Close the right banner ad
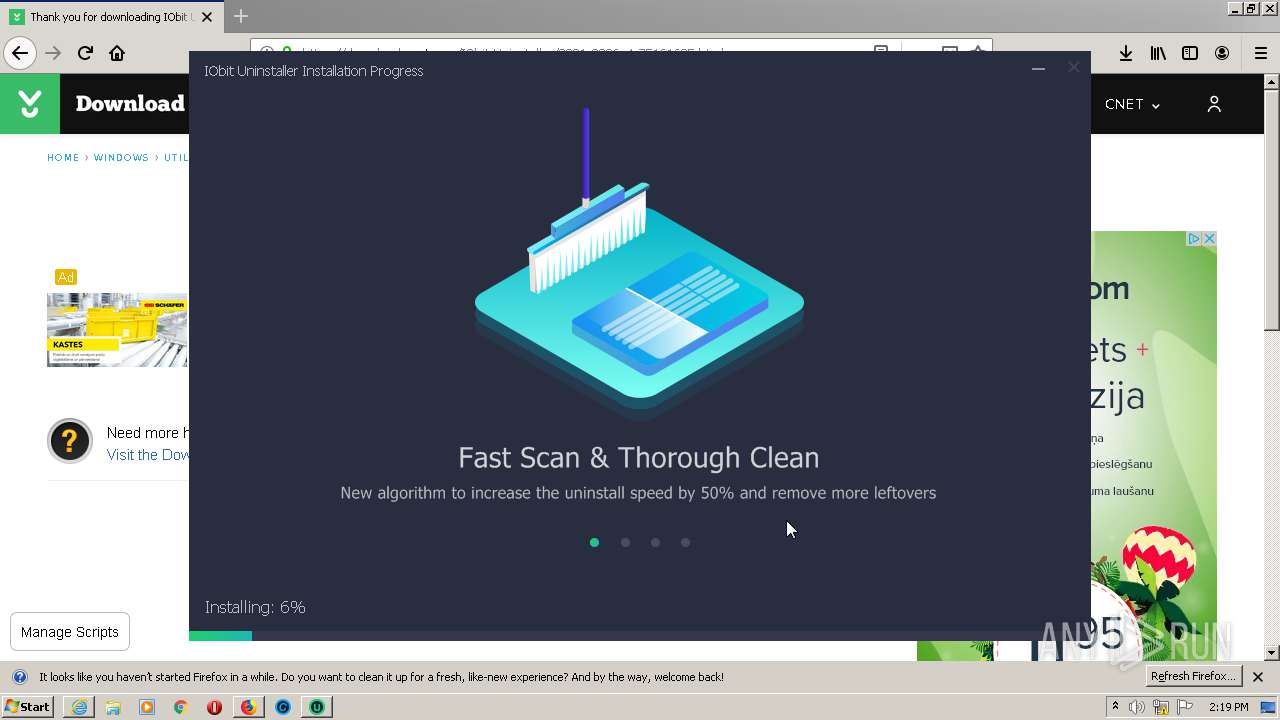Viewport: 1280px width, 720px height. click(x=1209, y=239)
